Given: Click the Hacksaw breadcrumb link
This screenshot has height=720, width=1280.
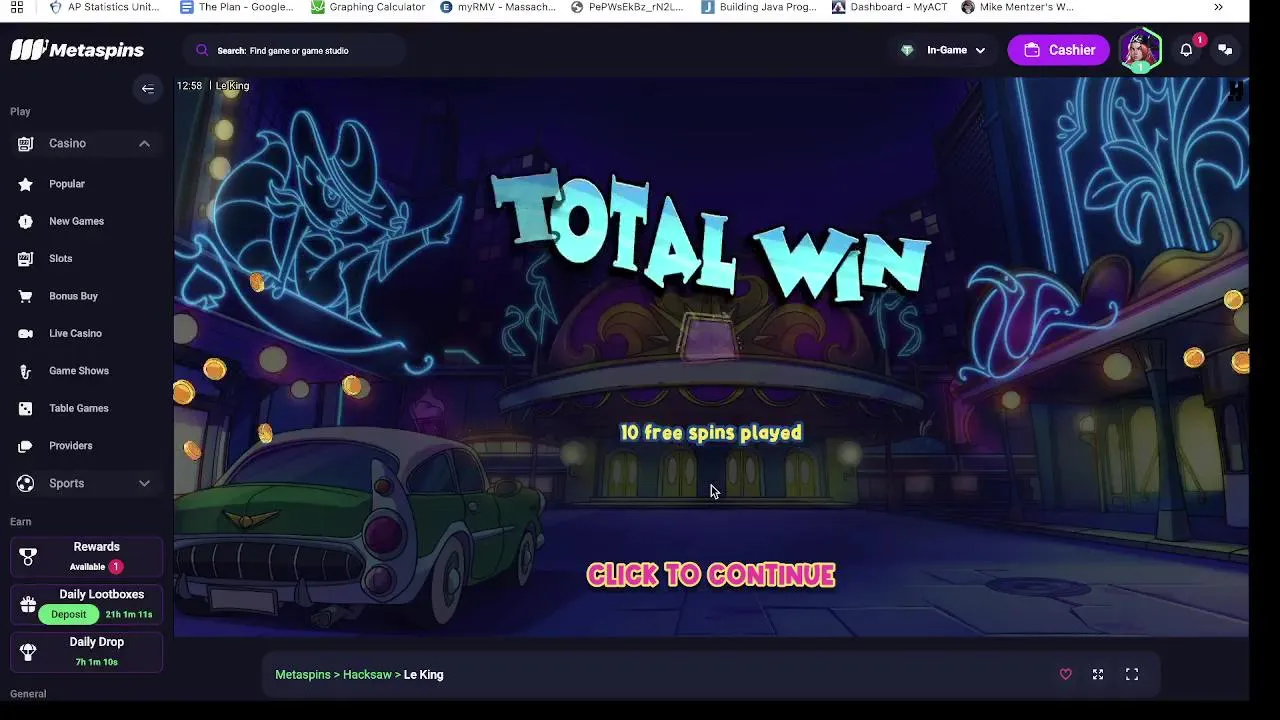Looking at the screenshot, I should point(367,675).
